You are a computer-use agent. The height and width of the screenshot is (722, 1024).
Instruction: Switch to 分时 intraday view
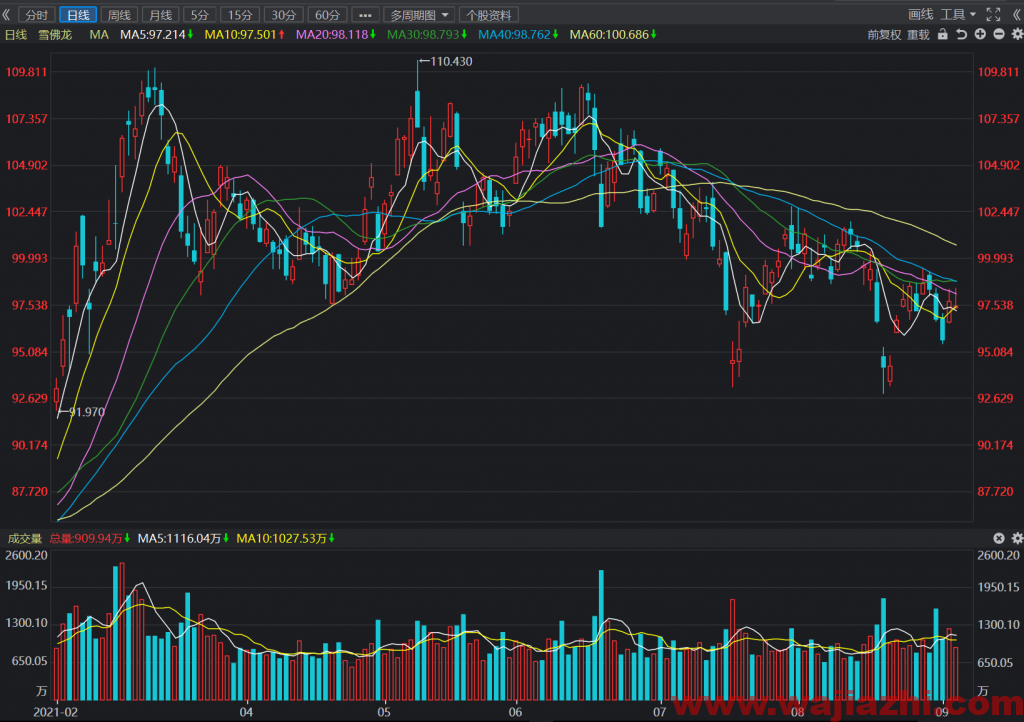(x=37, y=14)
